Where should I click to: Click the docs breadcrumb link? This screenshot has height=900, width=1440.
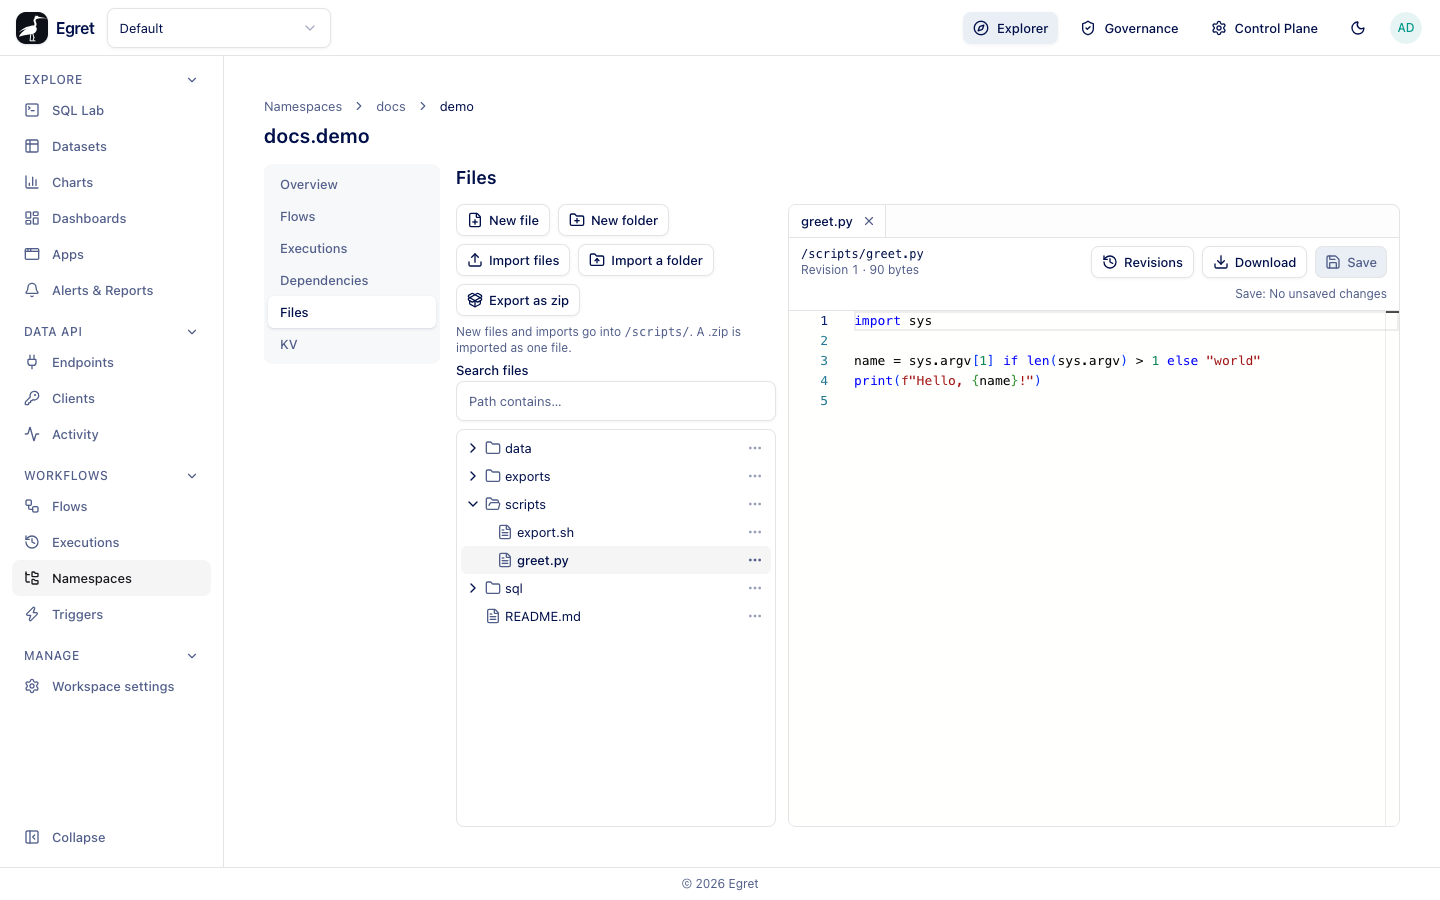(391, 106)
